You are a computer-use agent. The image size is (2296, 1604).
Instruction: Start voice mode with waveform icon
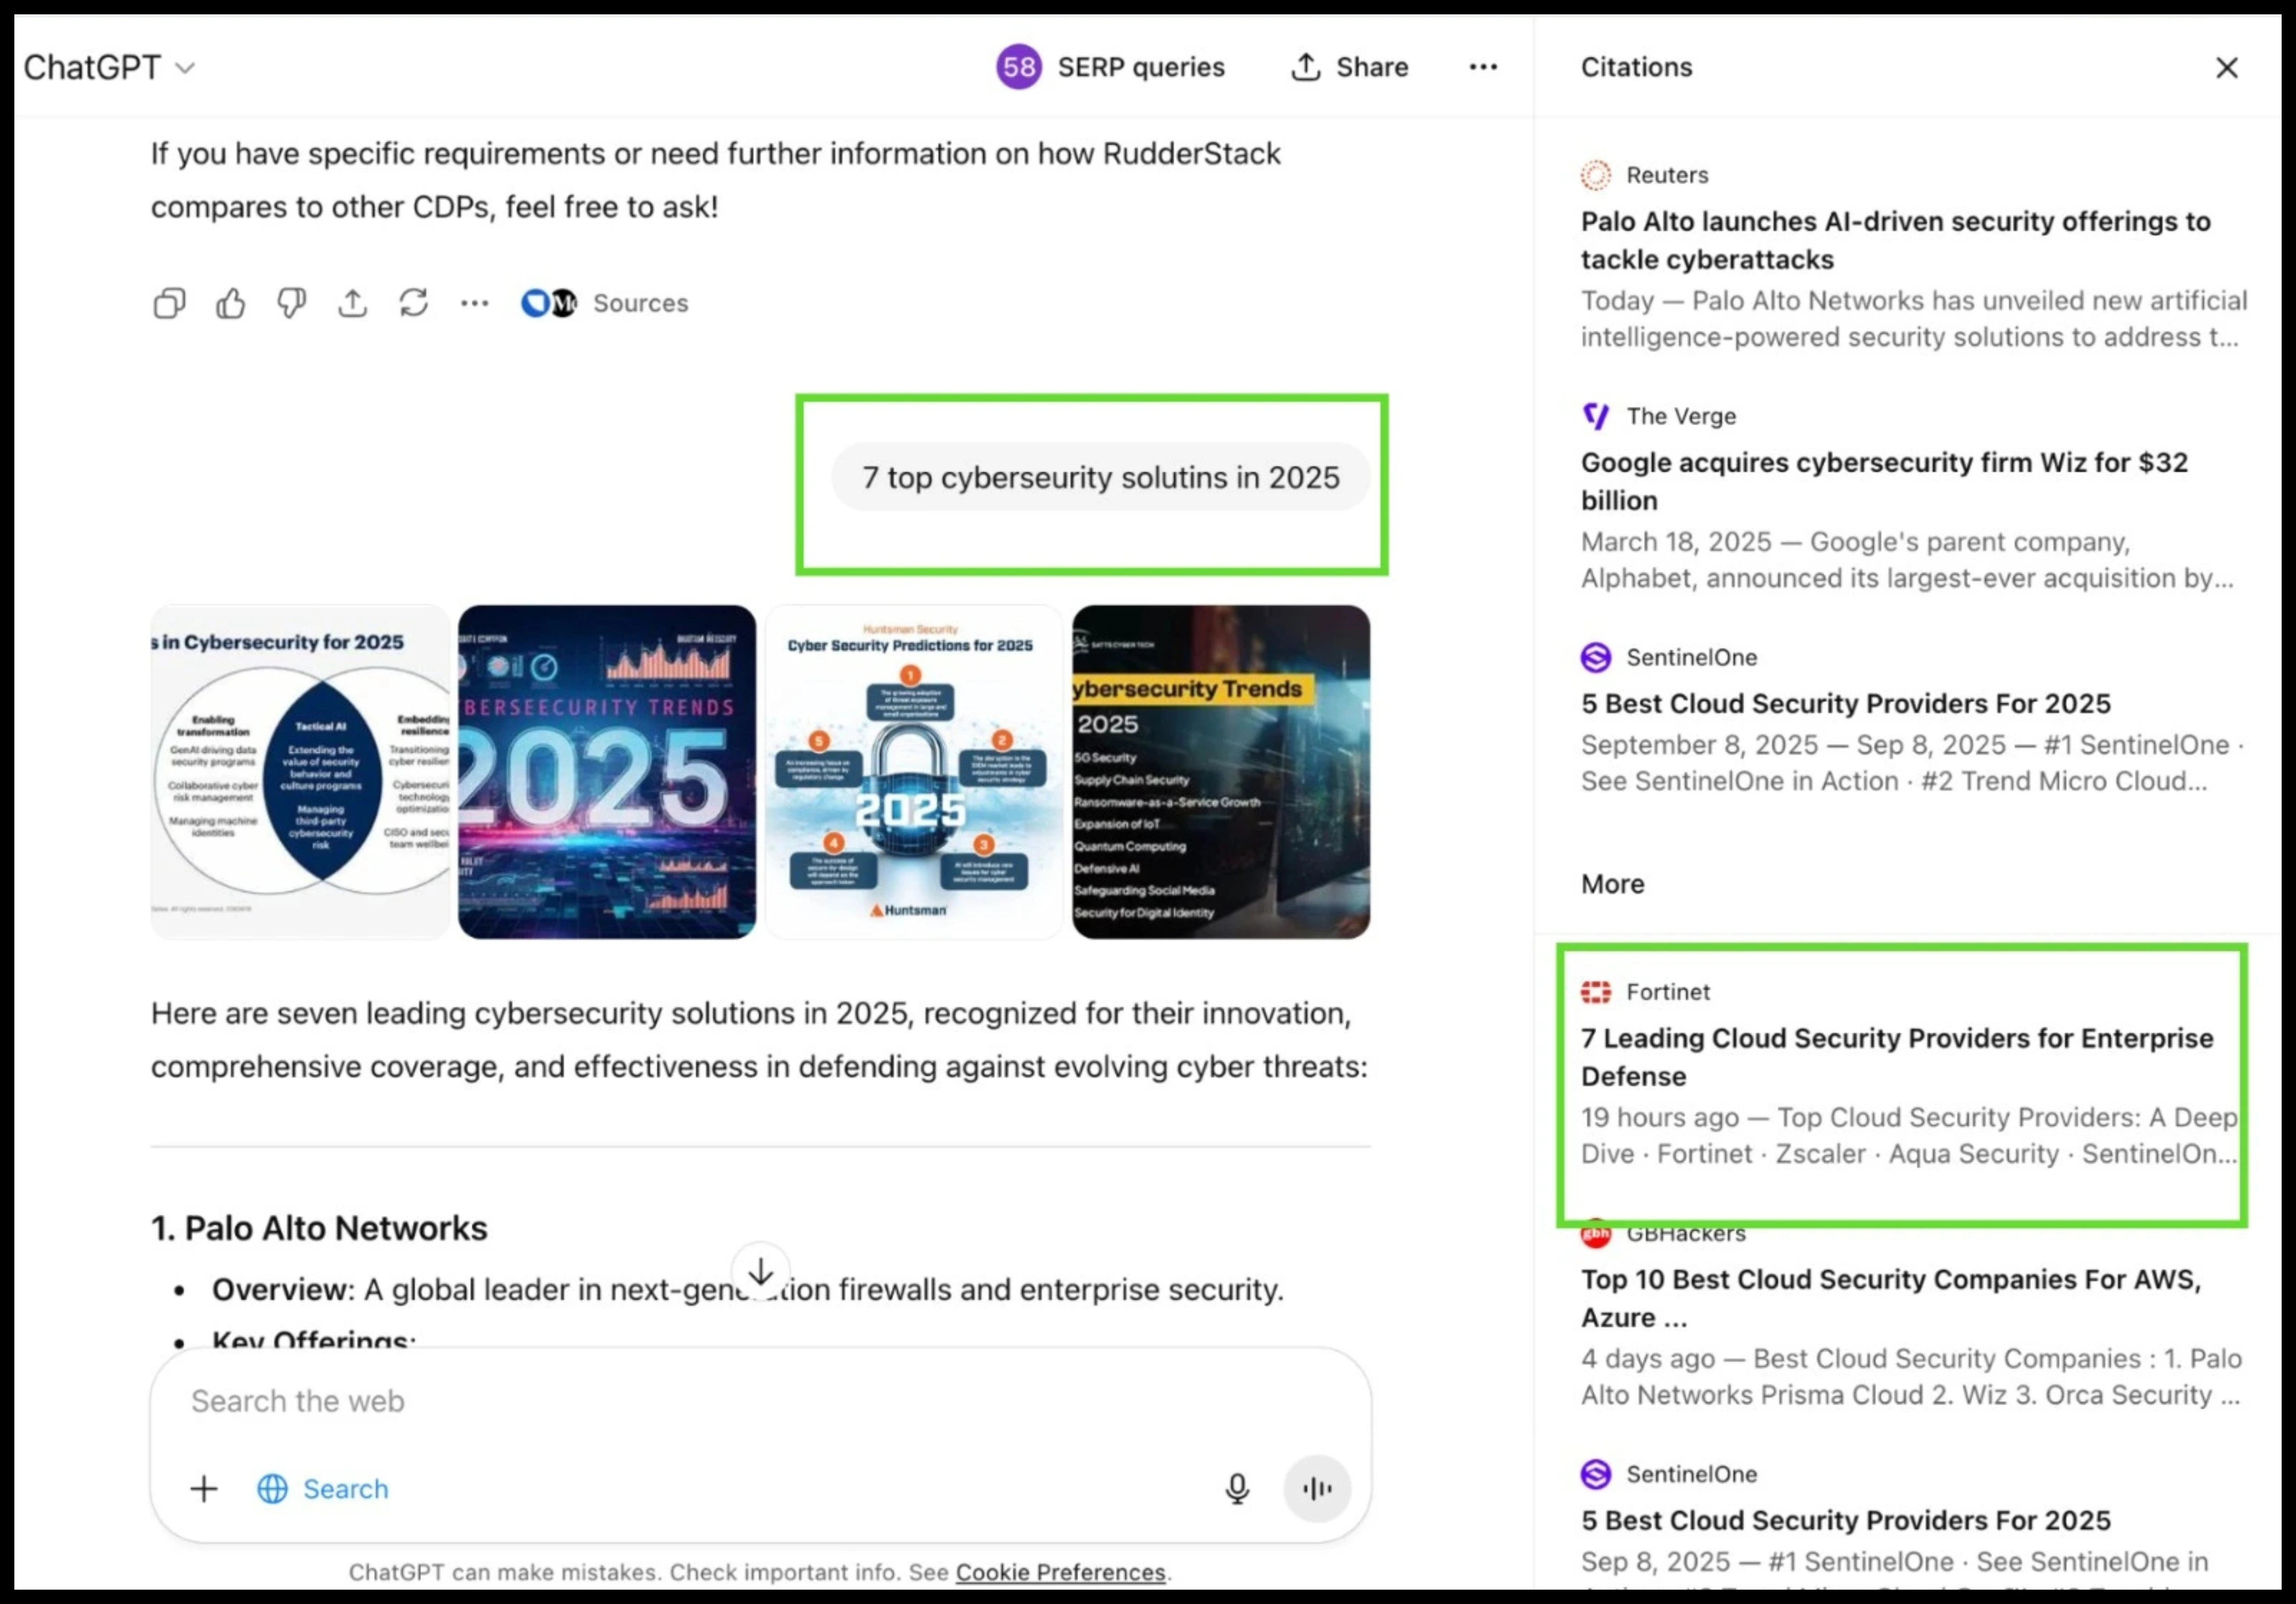click(1316, 1489)
